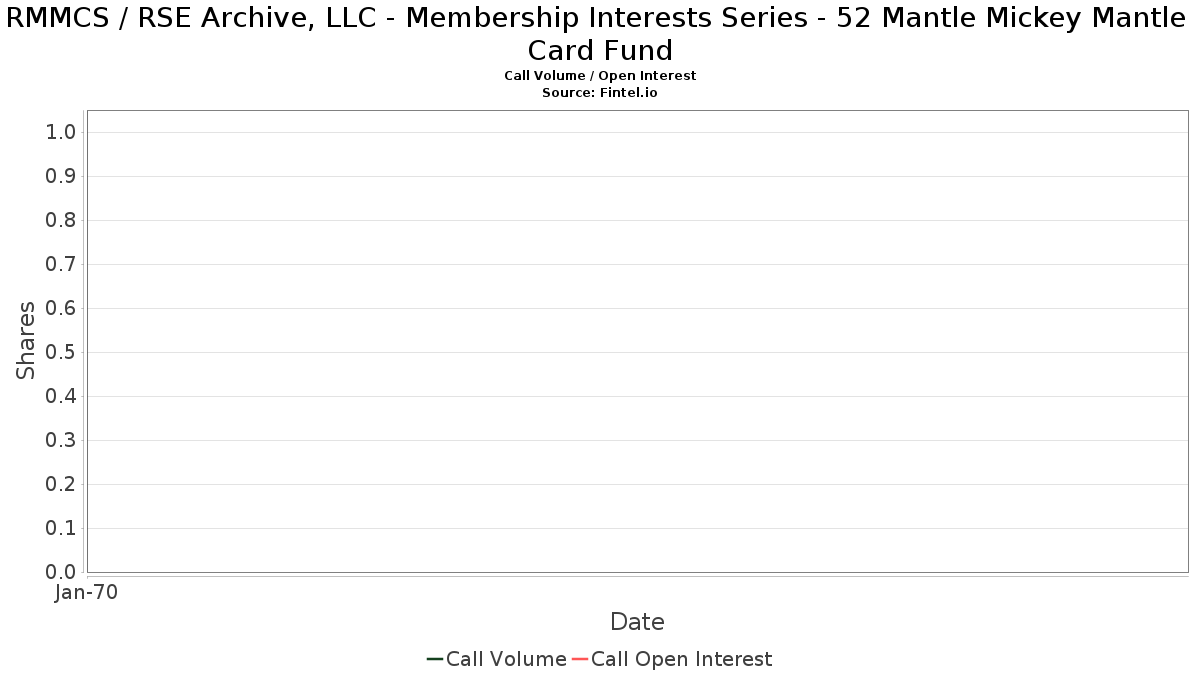This screenshot has height=675, width=1200.
Task: Click the 1.0 y-axis tick label
Action: tap(61, 133)
